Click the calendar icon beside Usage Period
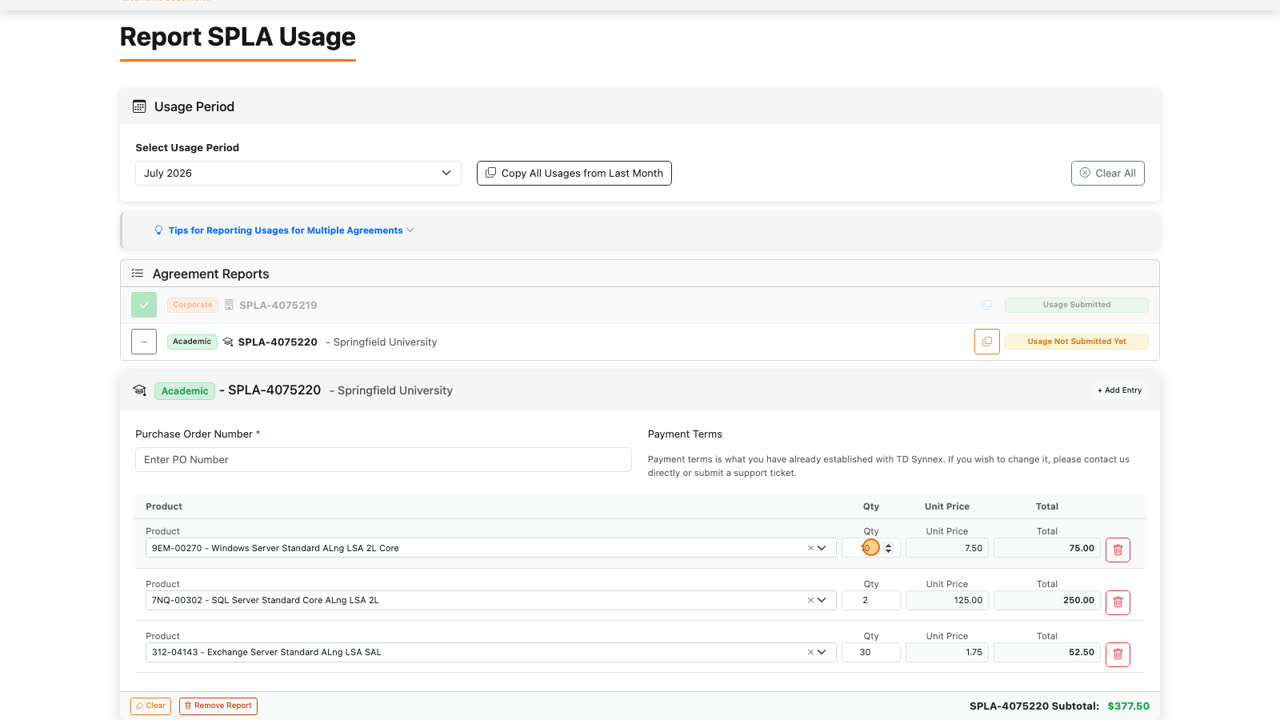Image resolution: width=1280 pixels, height=720 pixels. pyautogui.click(x=140, y=107)
